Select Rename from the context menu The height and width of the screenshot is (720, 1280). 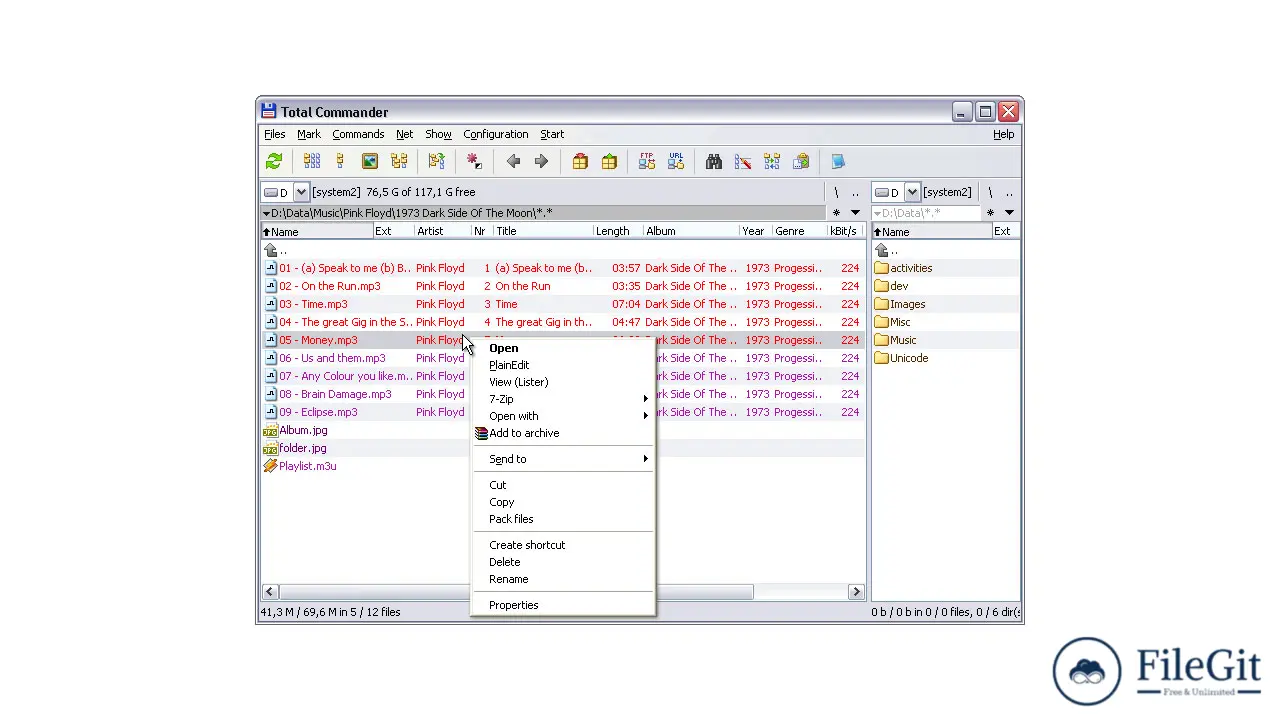tap(564, 579)
